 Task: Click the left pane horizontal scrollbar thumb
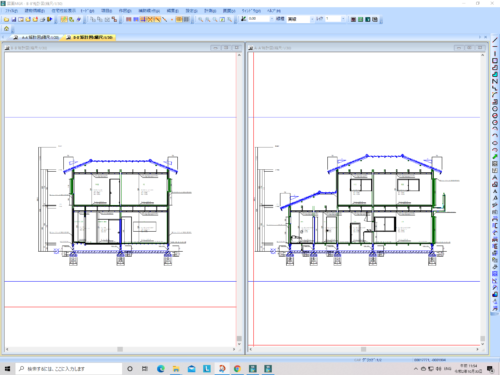120,349
